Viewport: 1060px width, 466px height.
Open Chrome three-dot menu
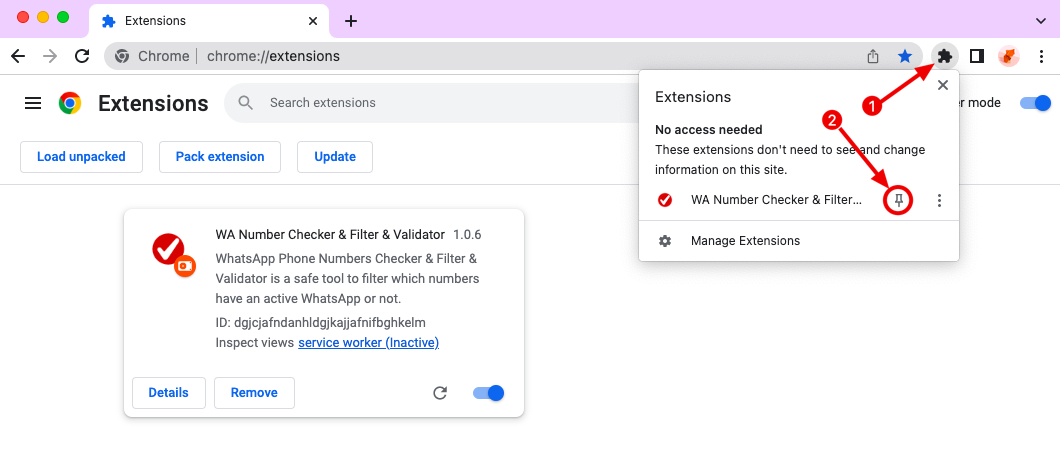1041,56
